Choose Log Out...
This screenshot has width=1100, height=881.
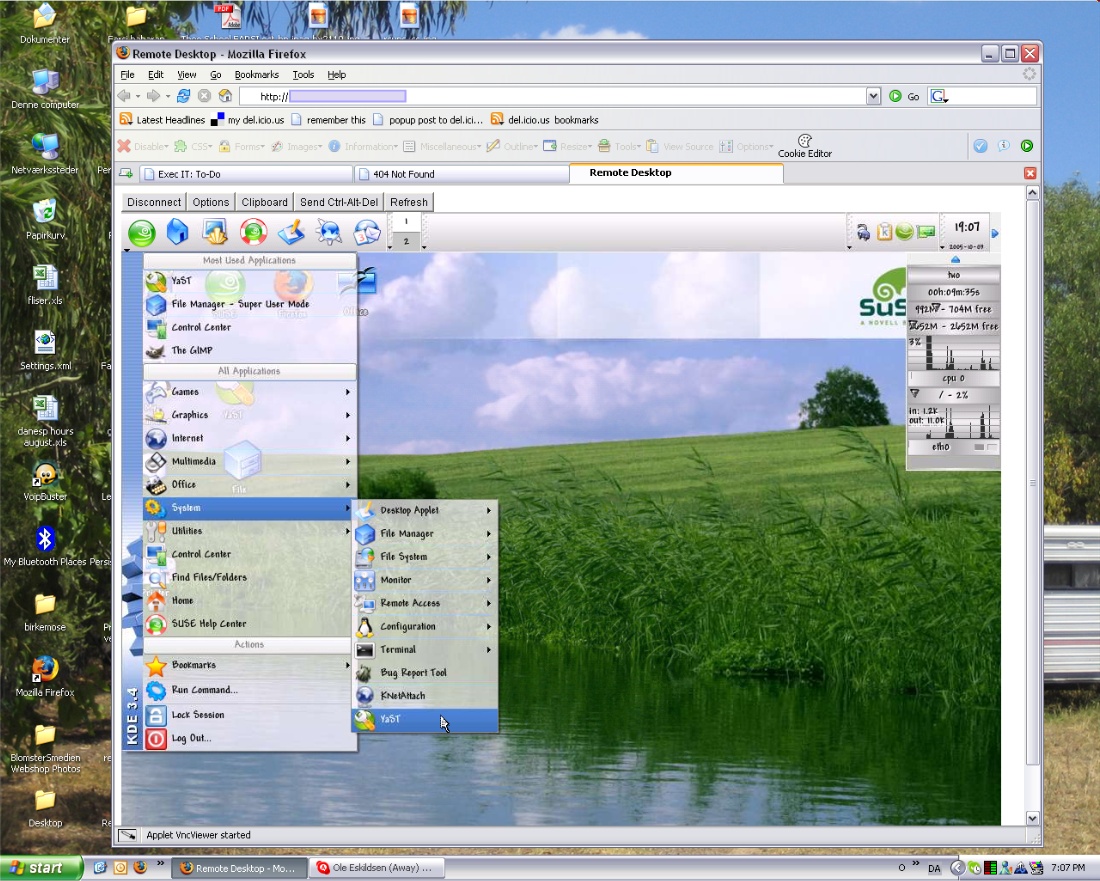pyautogui.click(x=249, y=739)
